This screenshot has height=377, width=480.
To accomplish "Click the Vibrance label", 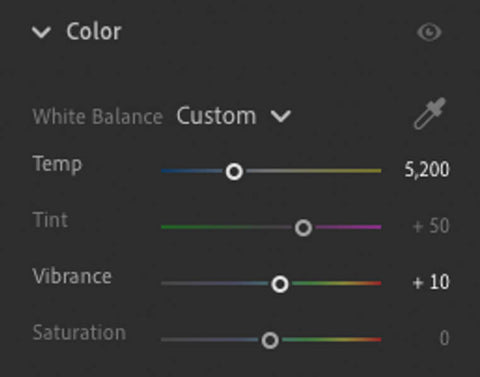I will coord(72,277).
